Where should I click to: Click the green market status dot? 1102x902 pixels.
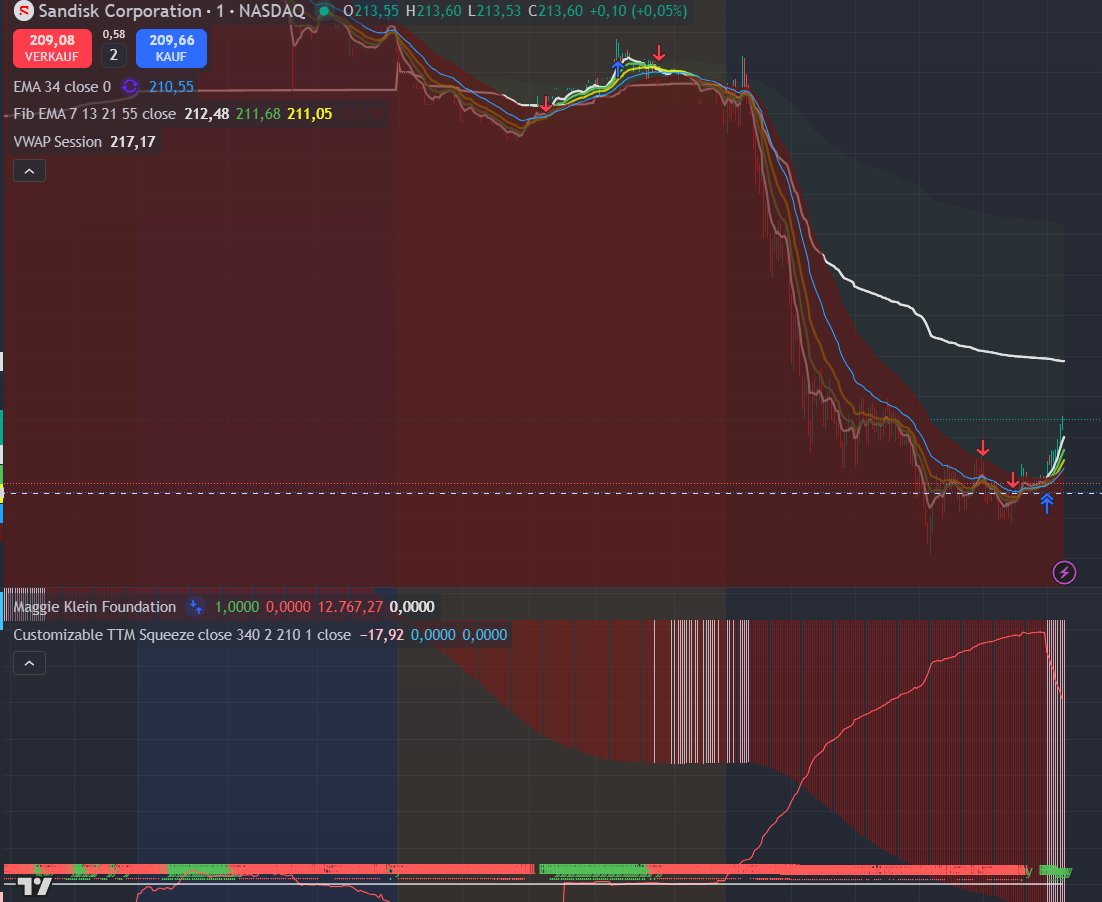(324, 11)
